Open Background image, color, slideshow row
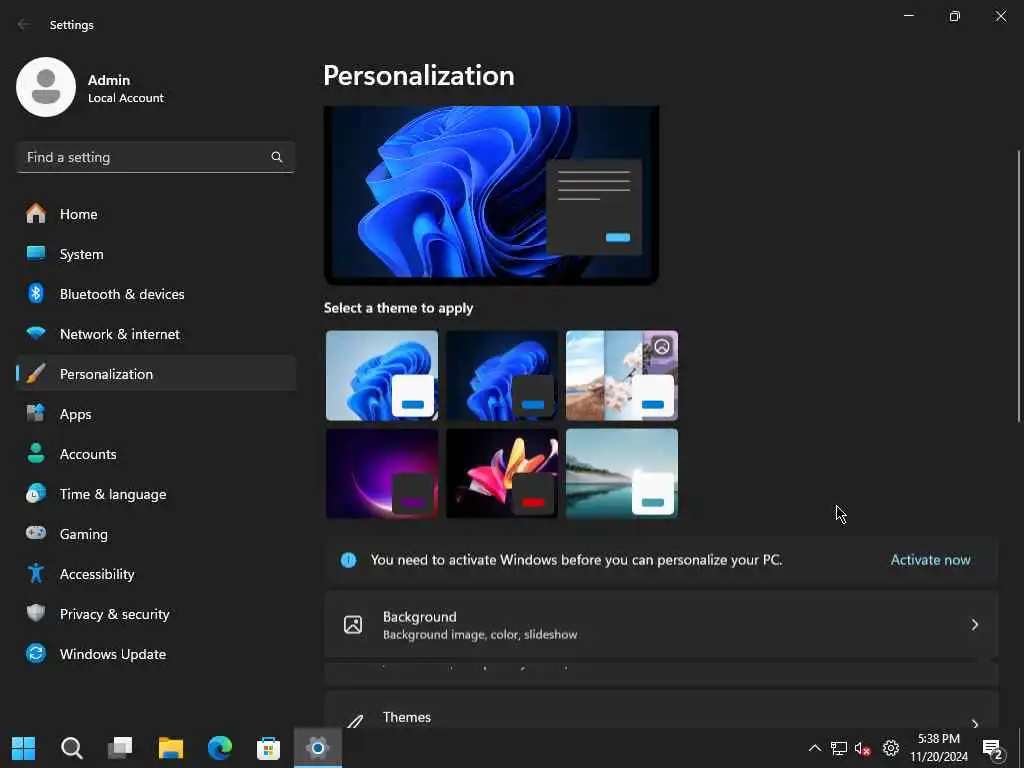 (661, 624)
